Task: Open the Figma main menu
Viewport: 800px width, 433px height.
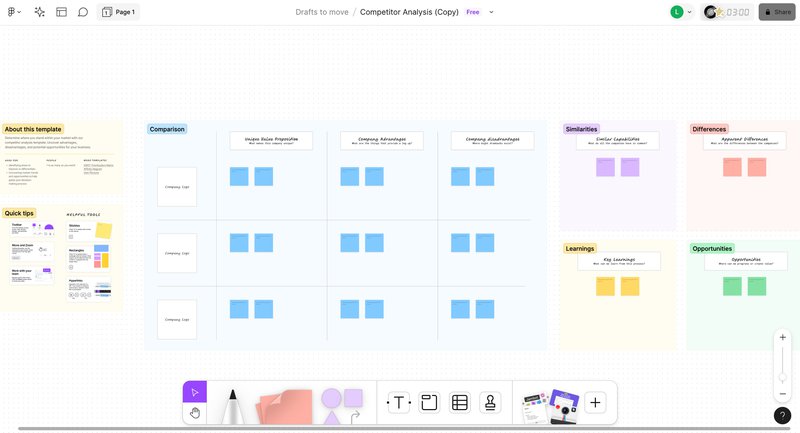Action: click(14, 12)
